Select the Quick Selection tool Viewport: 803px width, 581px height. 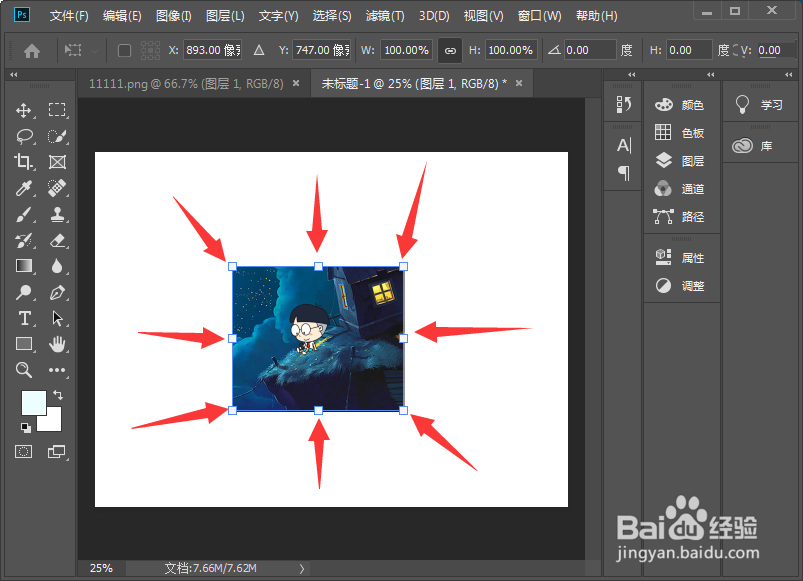click(57, 136)
